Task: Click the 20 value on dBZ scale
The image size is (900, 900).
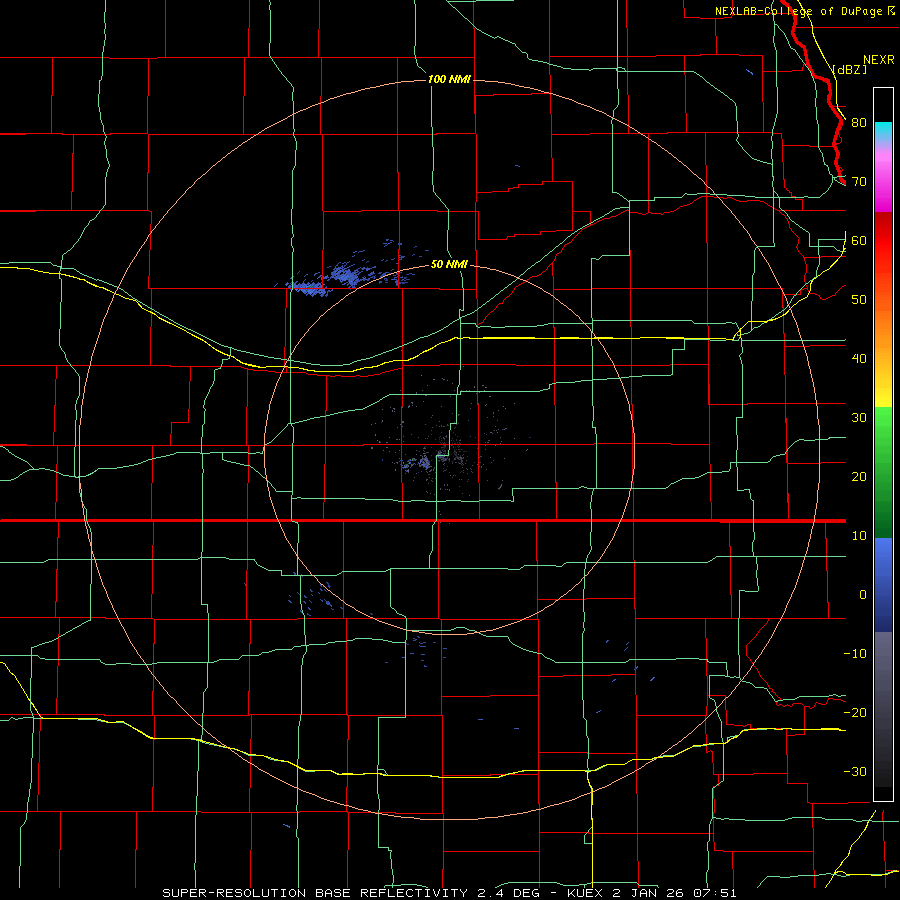Action: pos(859,477)
